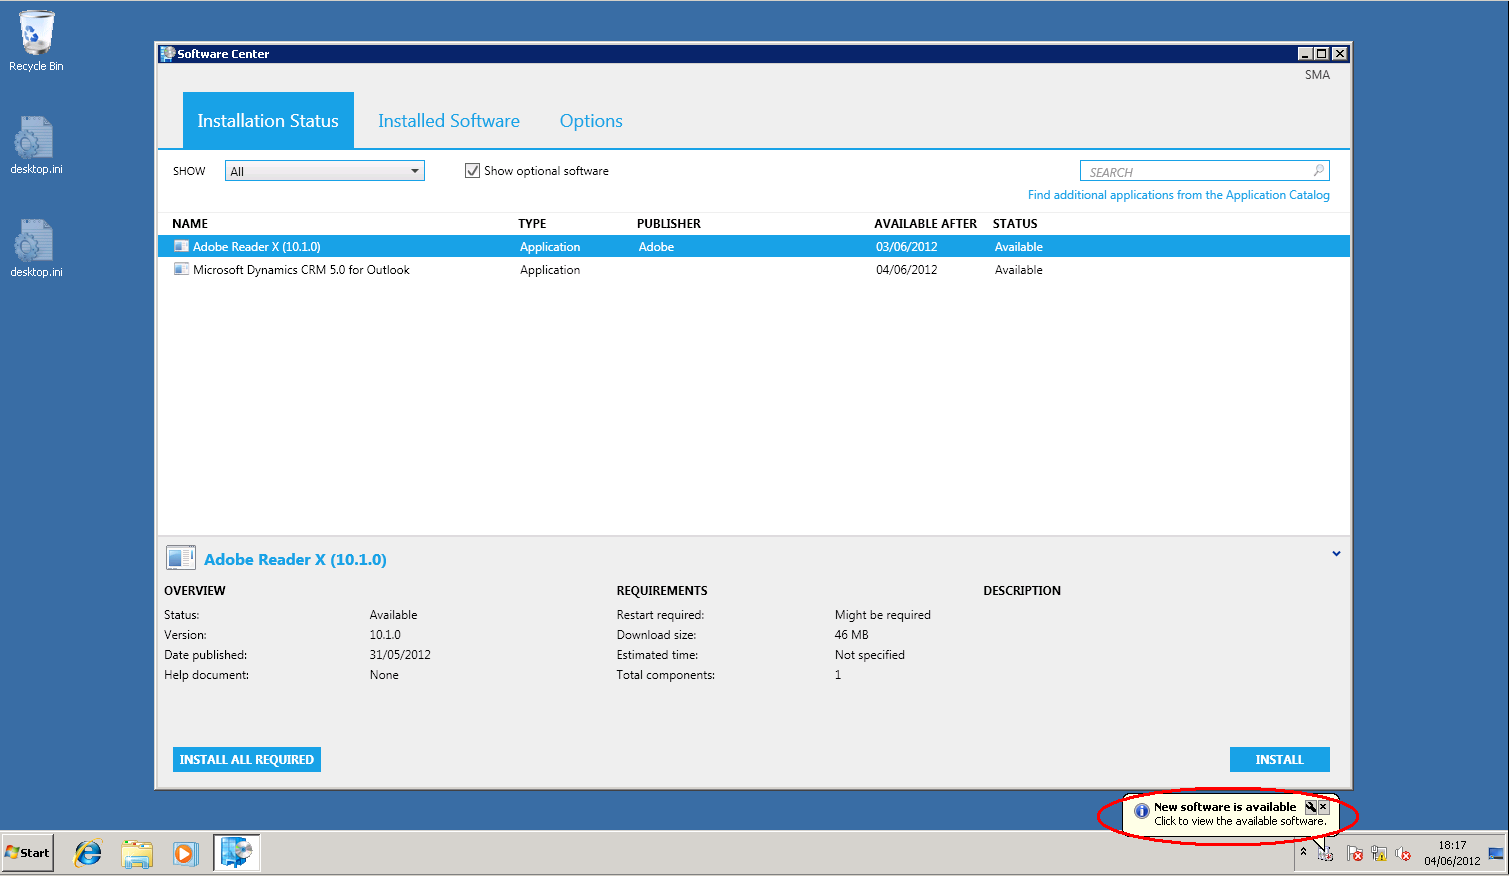
Task: Click the New software is available balloon
Action: (1230, 813)
